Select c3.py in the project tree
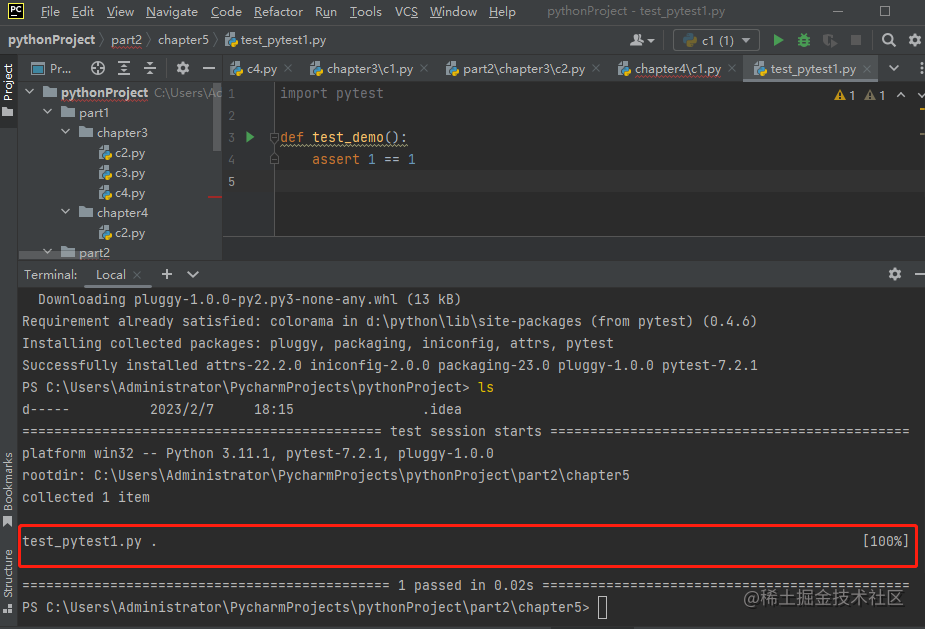The height and width of the screenshot is (629, 925). coord(122,173)
